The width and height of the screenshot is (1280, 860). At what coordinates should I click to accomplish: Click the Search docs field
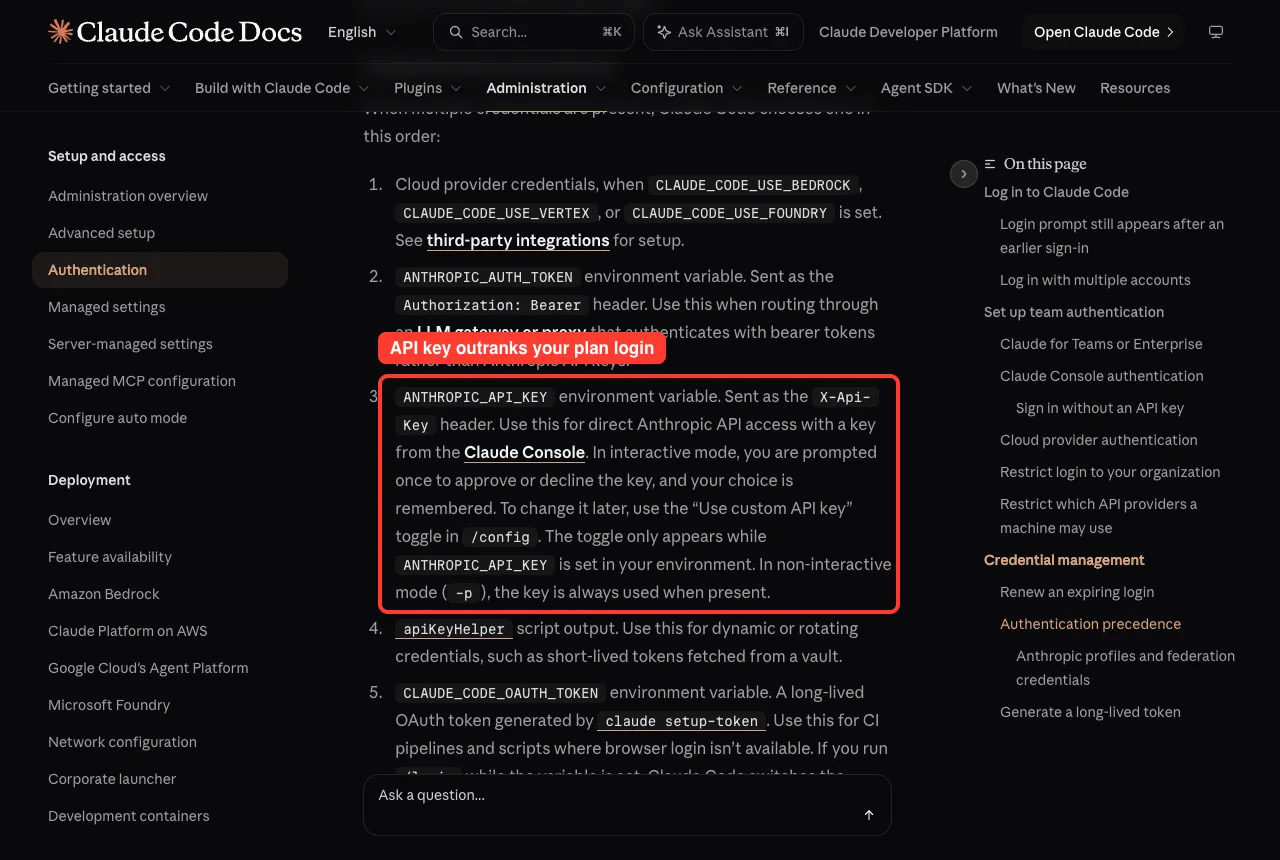coord(534,32)
